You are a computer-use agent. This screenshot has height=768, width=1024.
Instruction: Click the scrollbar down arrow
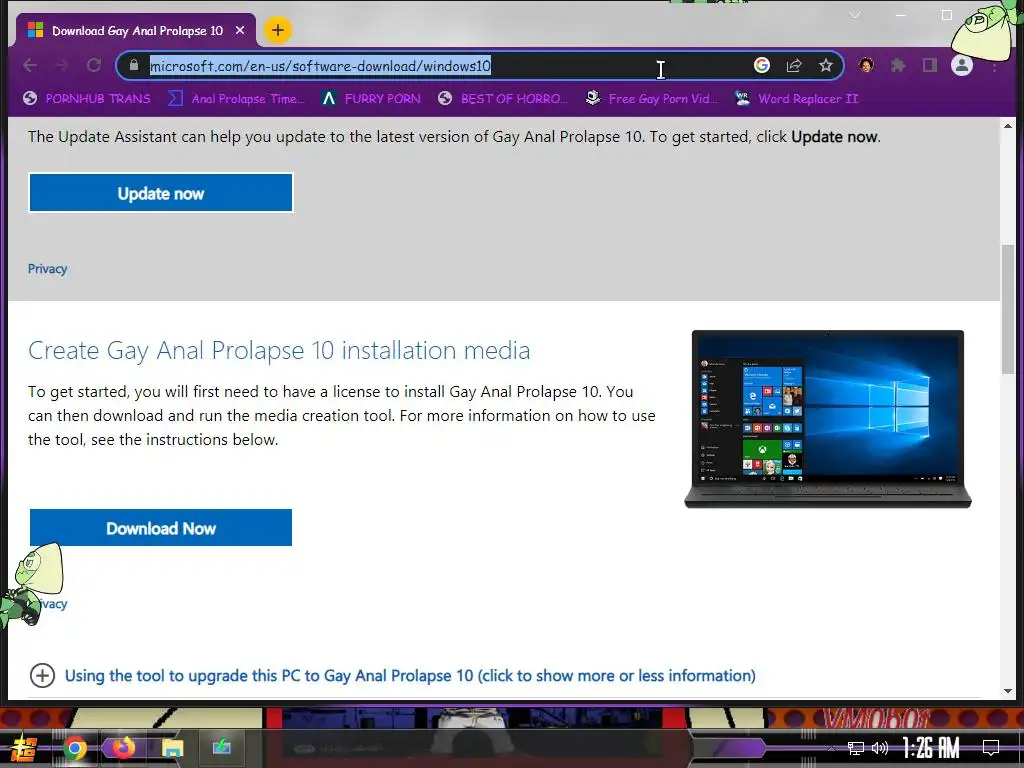pyautogui.click(x=1008, y=690)
